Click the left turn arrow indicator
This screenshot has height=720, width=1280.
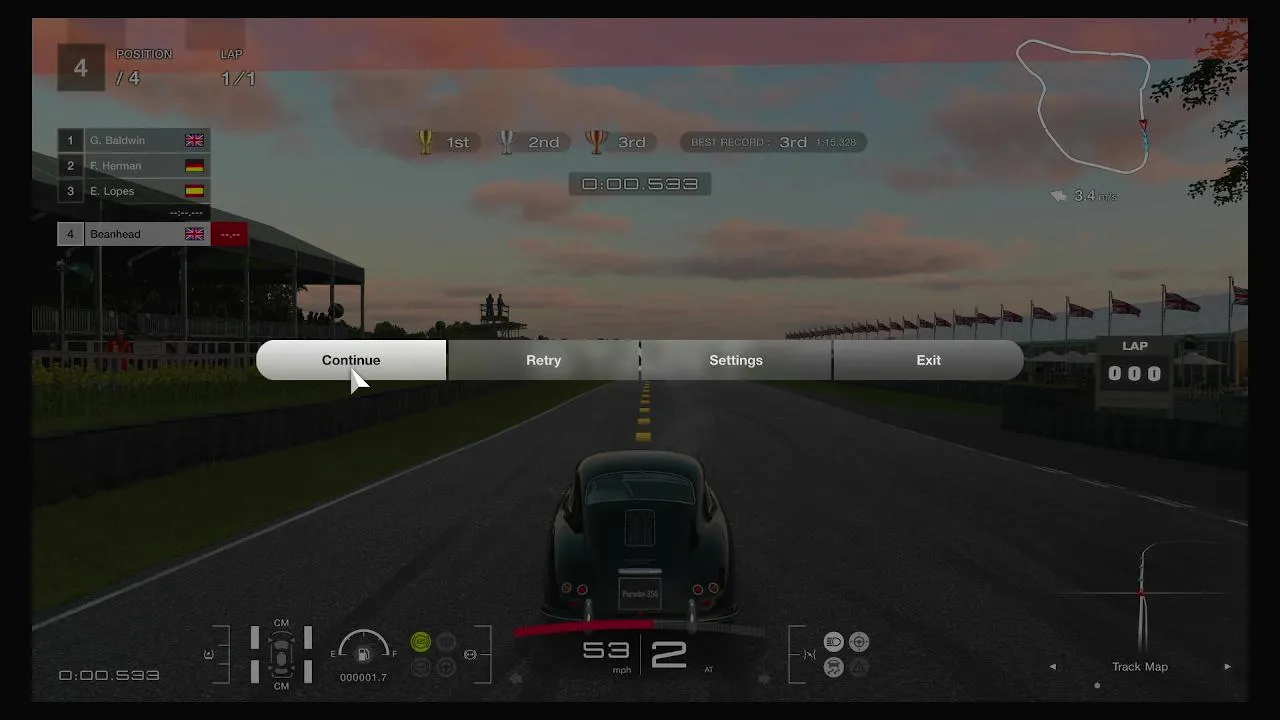pos(516,679)
